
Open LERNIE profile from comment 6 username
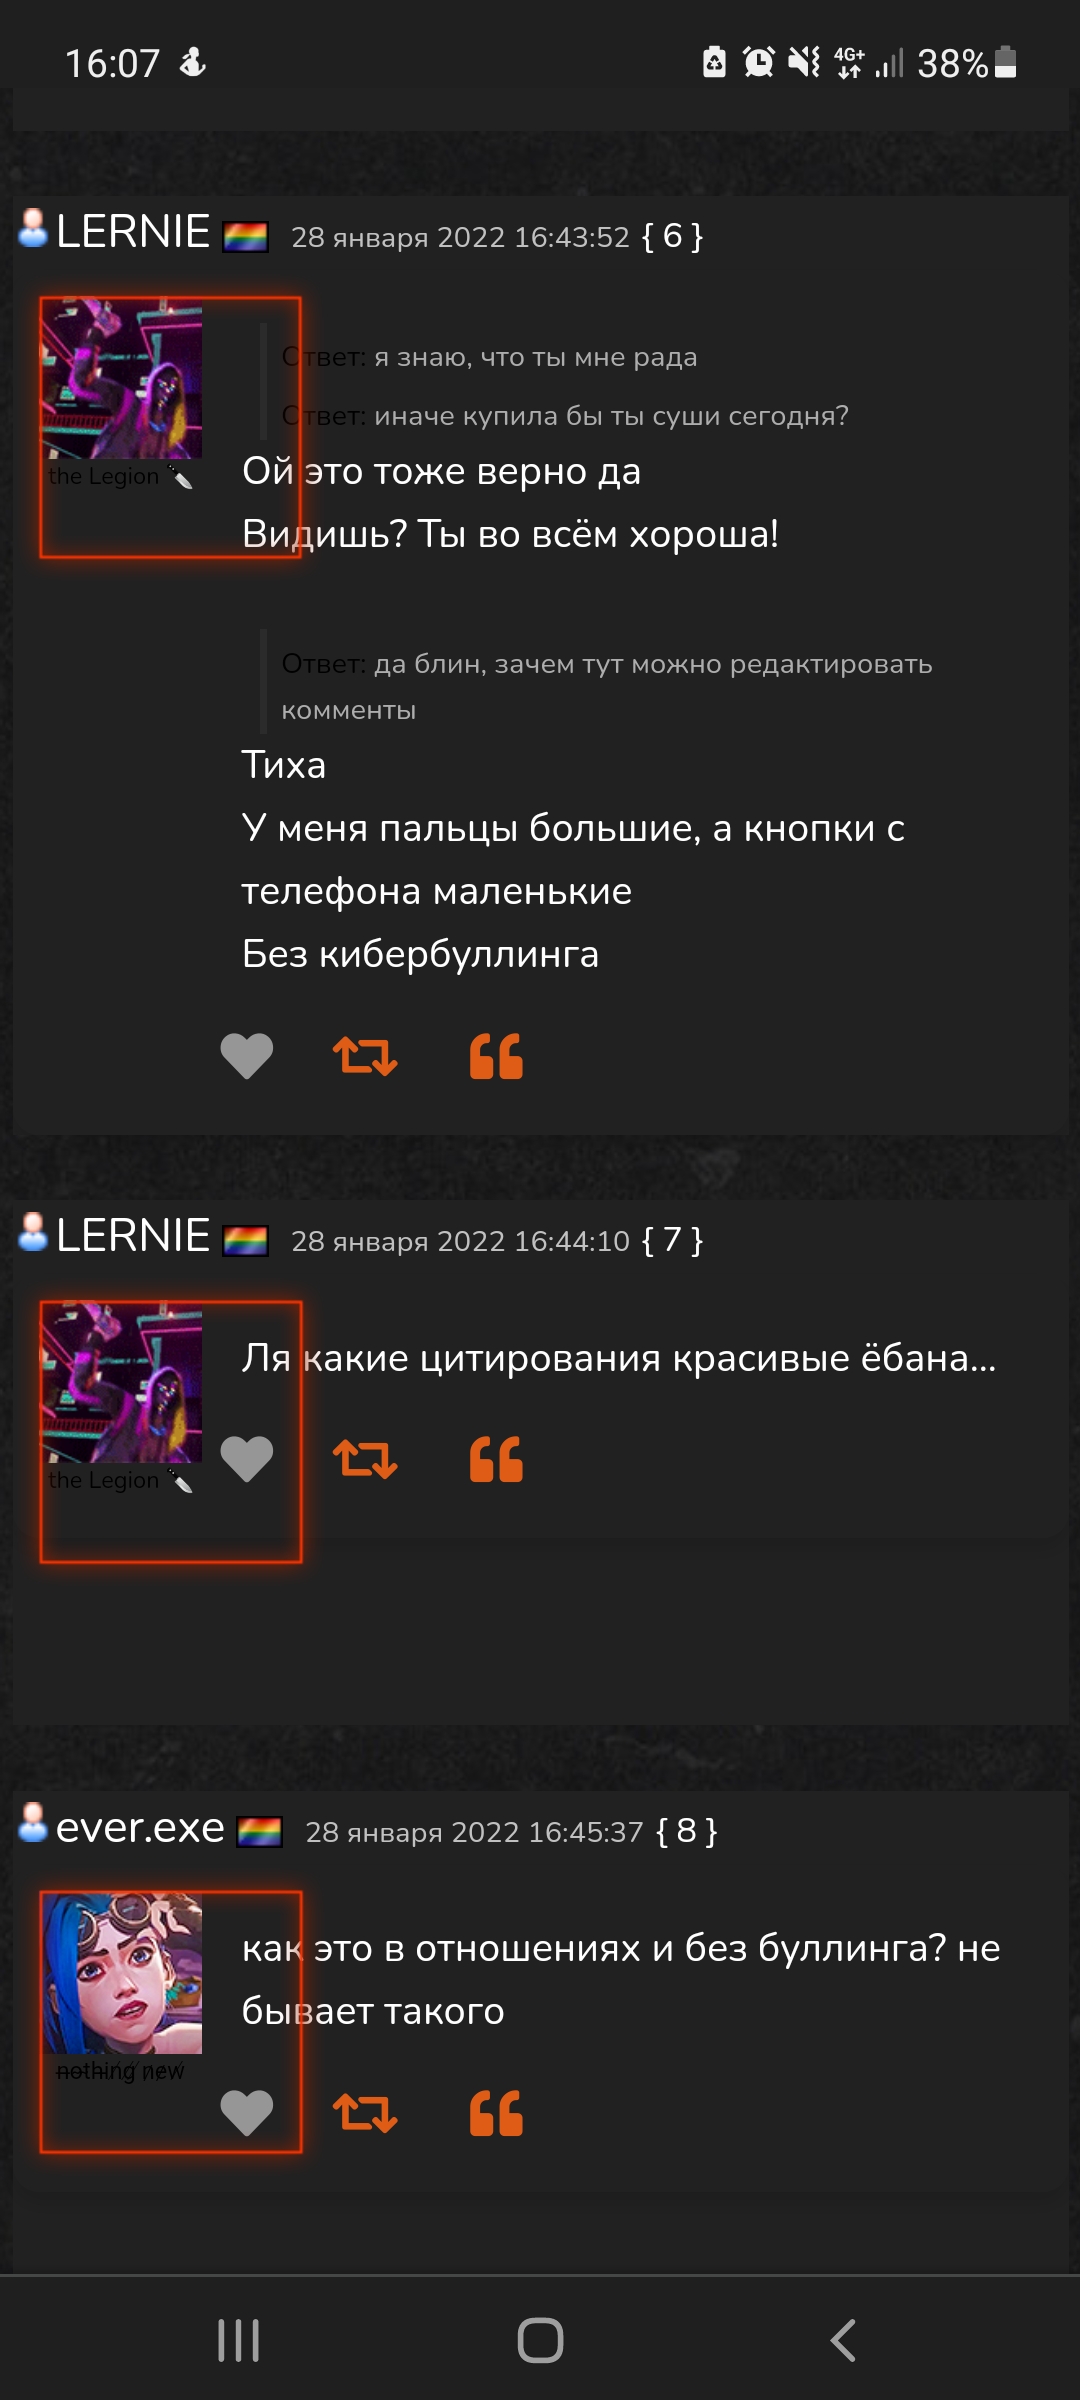tap(133, 232)
